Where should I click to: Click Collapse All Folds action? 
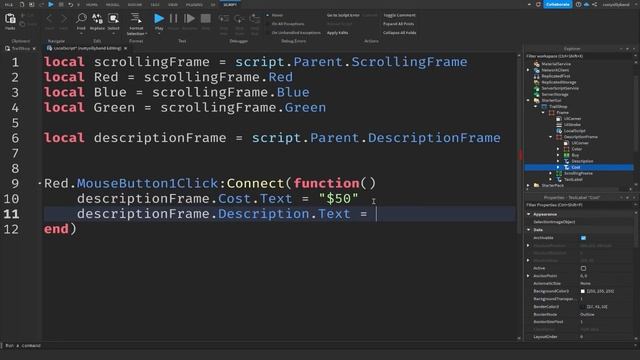point(400,33)
